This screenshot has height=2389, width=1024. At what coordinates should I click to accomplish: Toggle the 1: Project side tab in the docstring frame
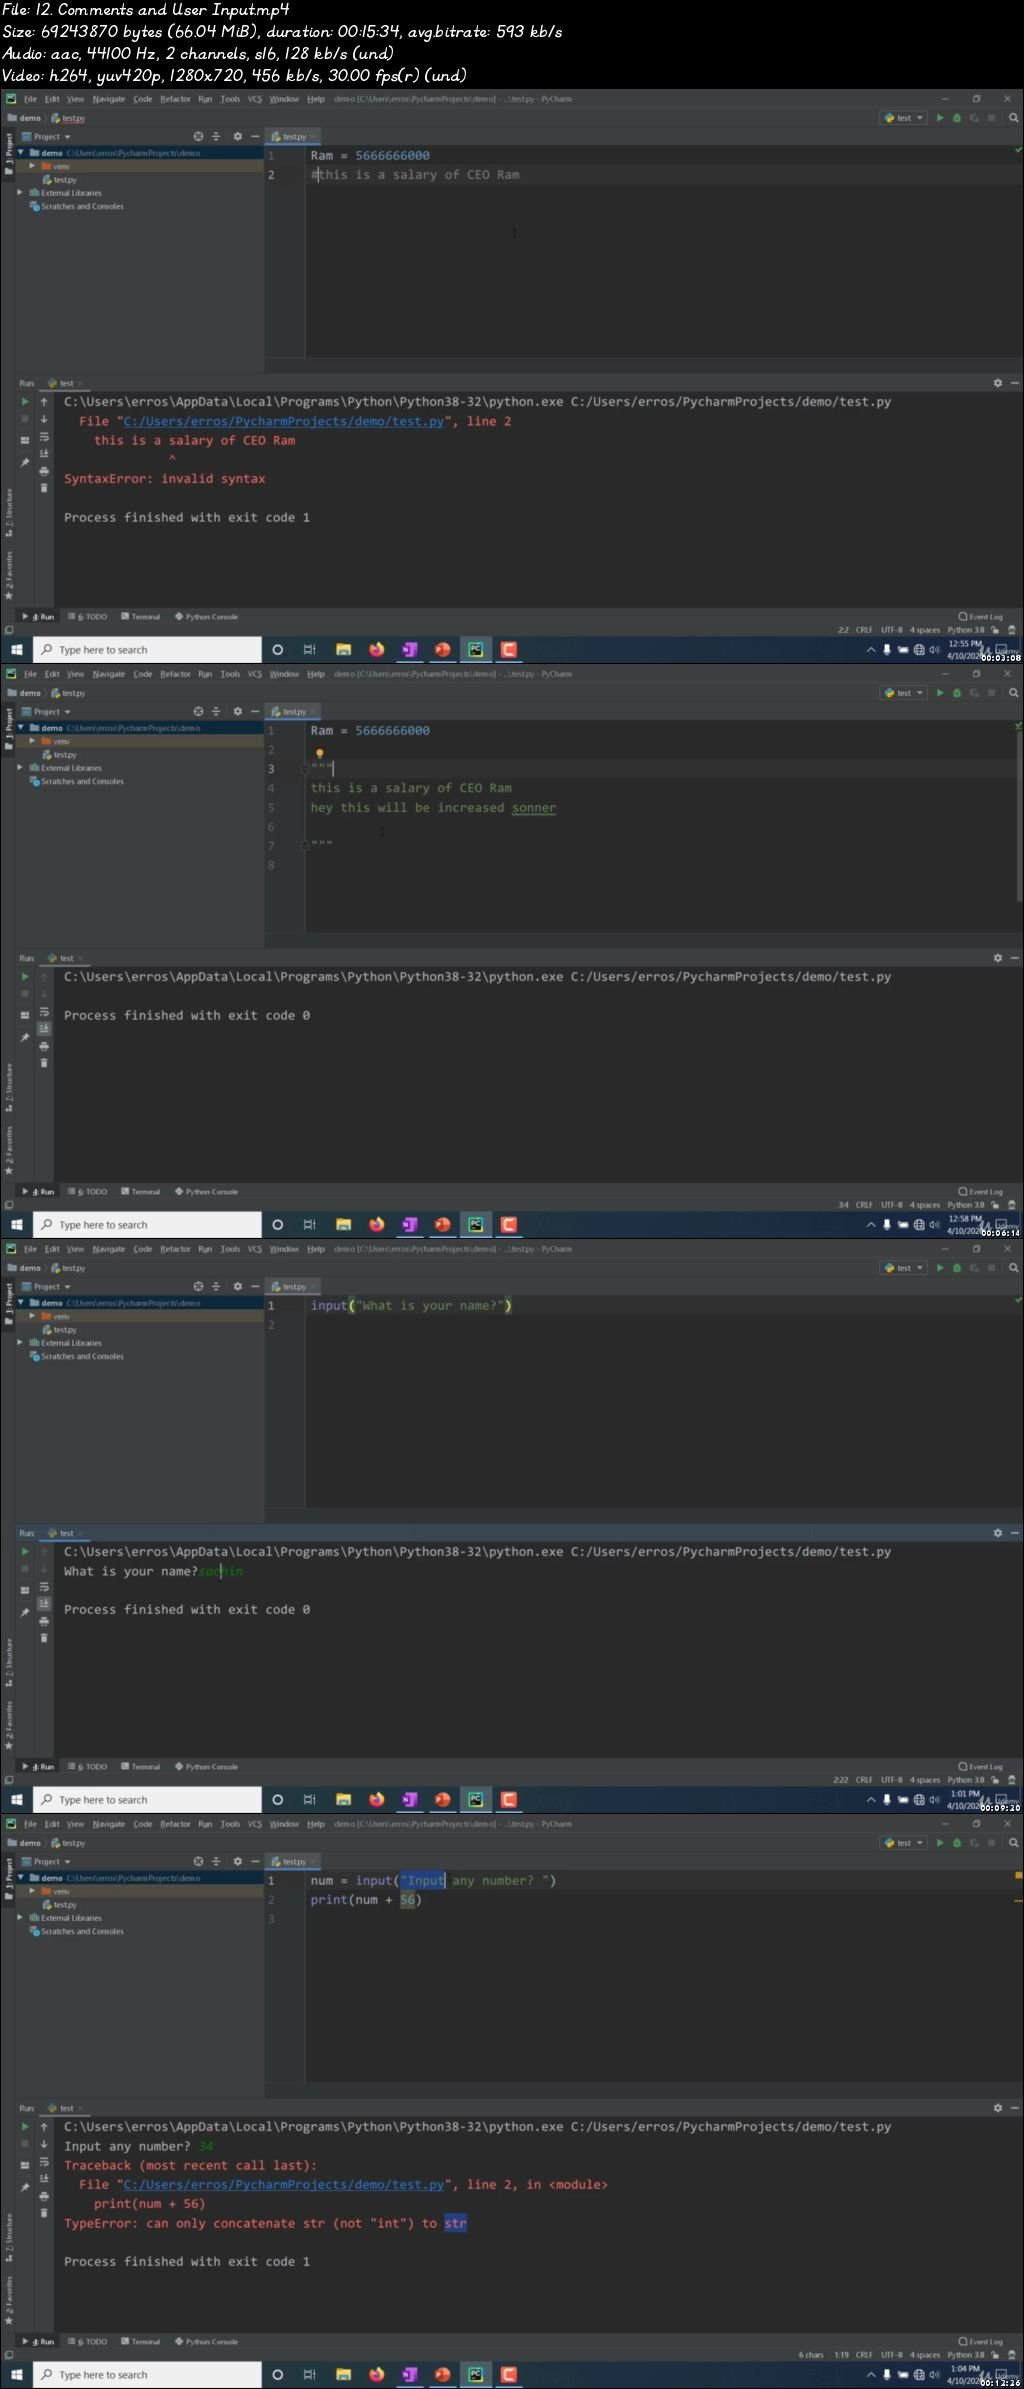click(x=9, y=726)
